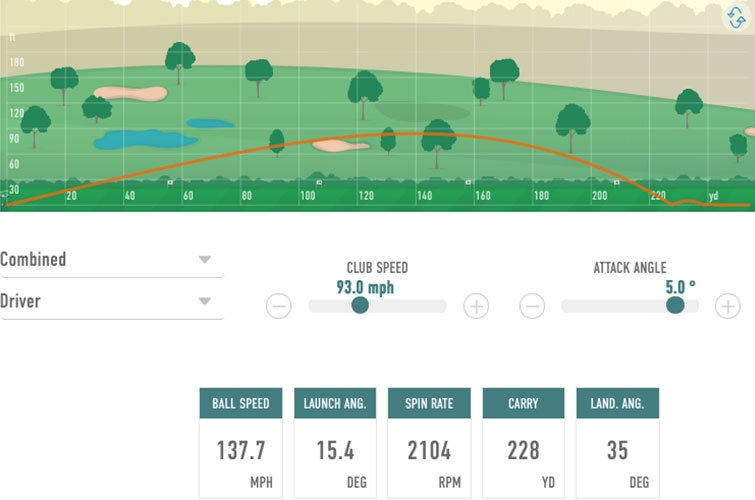
Task: Click the Ball Speed header tile
Action: tap(241, 403)
